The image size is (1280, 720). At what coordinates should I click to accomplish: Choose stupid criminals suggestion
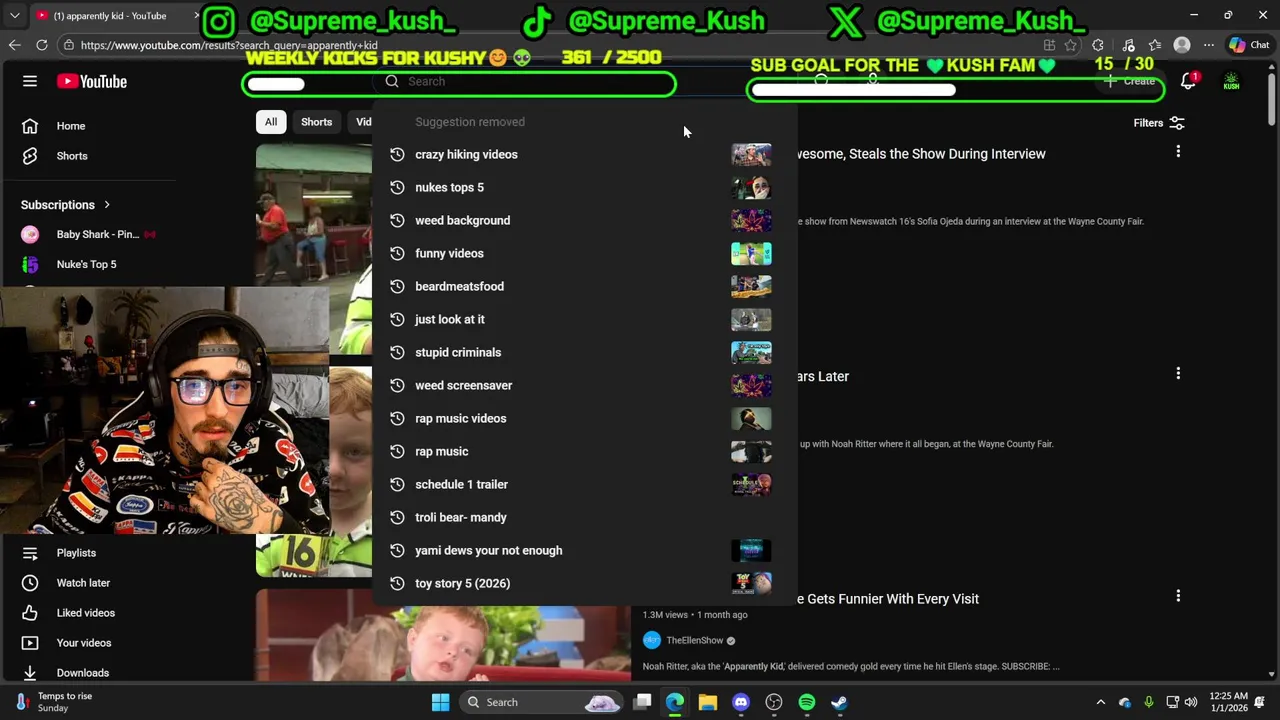pos(584,352)
